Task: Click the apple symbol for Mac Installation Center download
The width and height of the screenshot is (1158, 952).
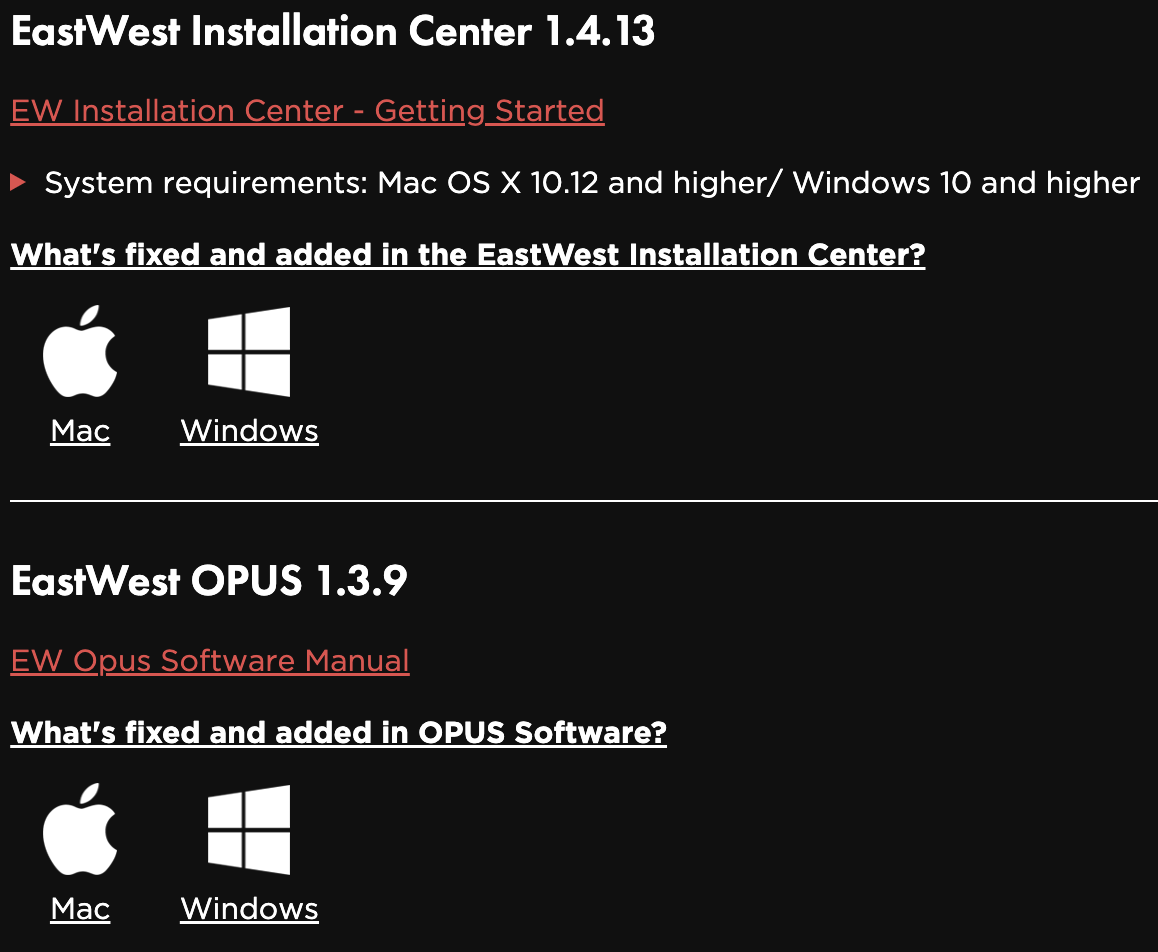Action: pyautogui.click(x=80, y=352)
